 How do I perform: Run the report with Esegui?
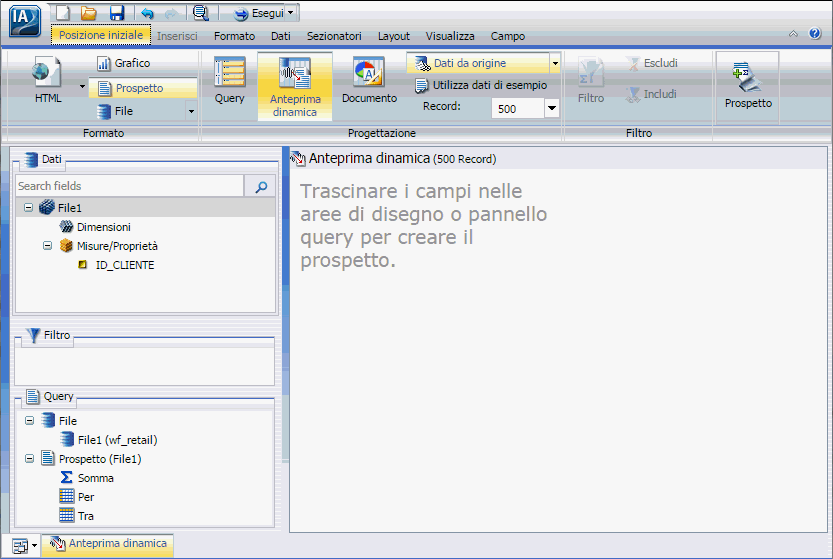click(259, 13)
